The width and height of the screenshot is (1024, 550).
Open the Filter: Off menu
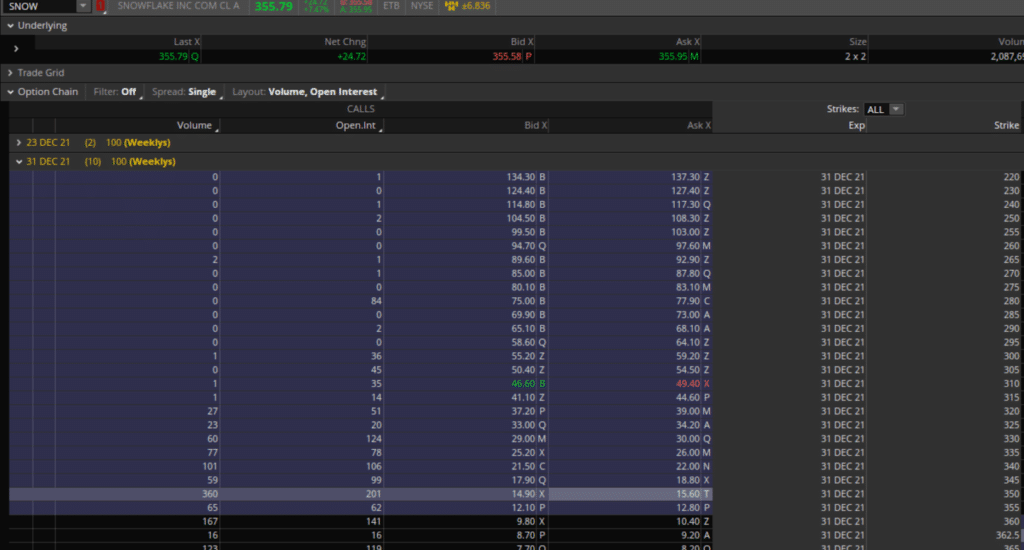pyautogui.click(x=116, y=92)
